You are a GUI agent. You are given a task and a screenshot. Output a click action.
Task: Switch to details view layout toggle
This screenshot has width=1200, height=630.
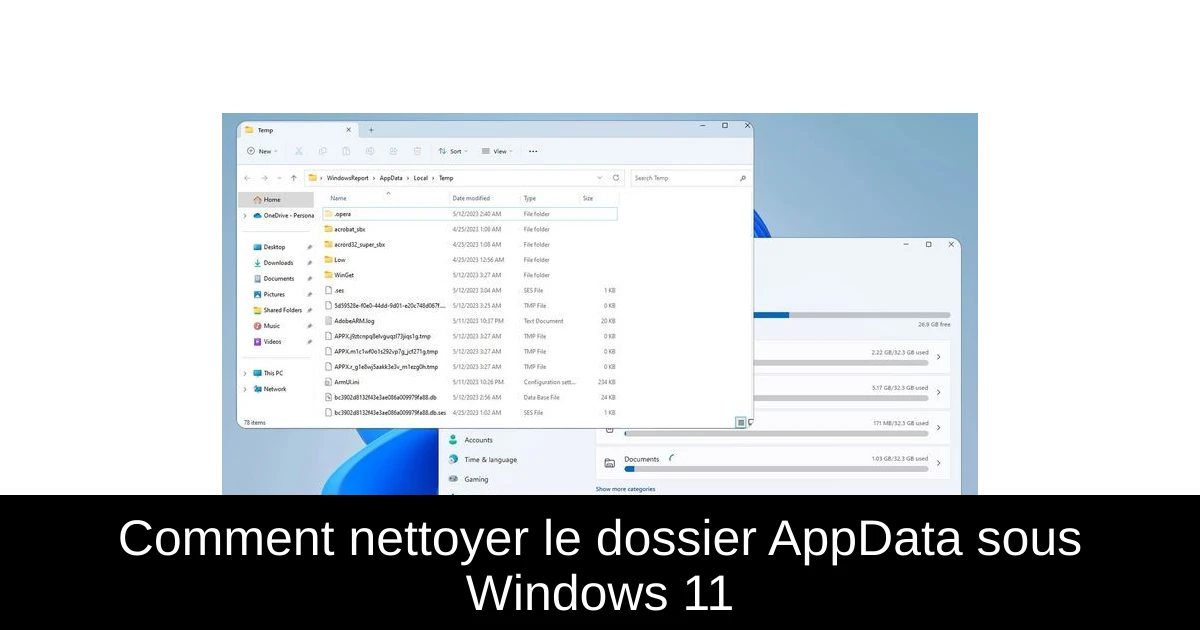740,422
